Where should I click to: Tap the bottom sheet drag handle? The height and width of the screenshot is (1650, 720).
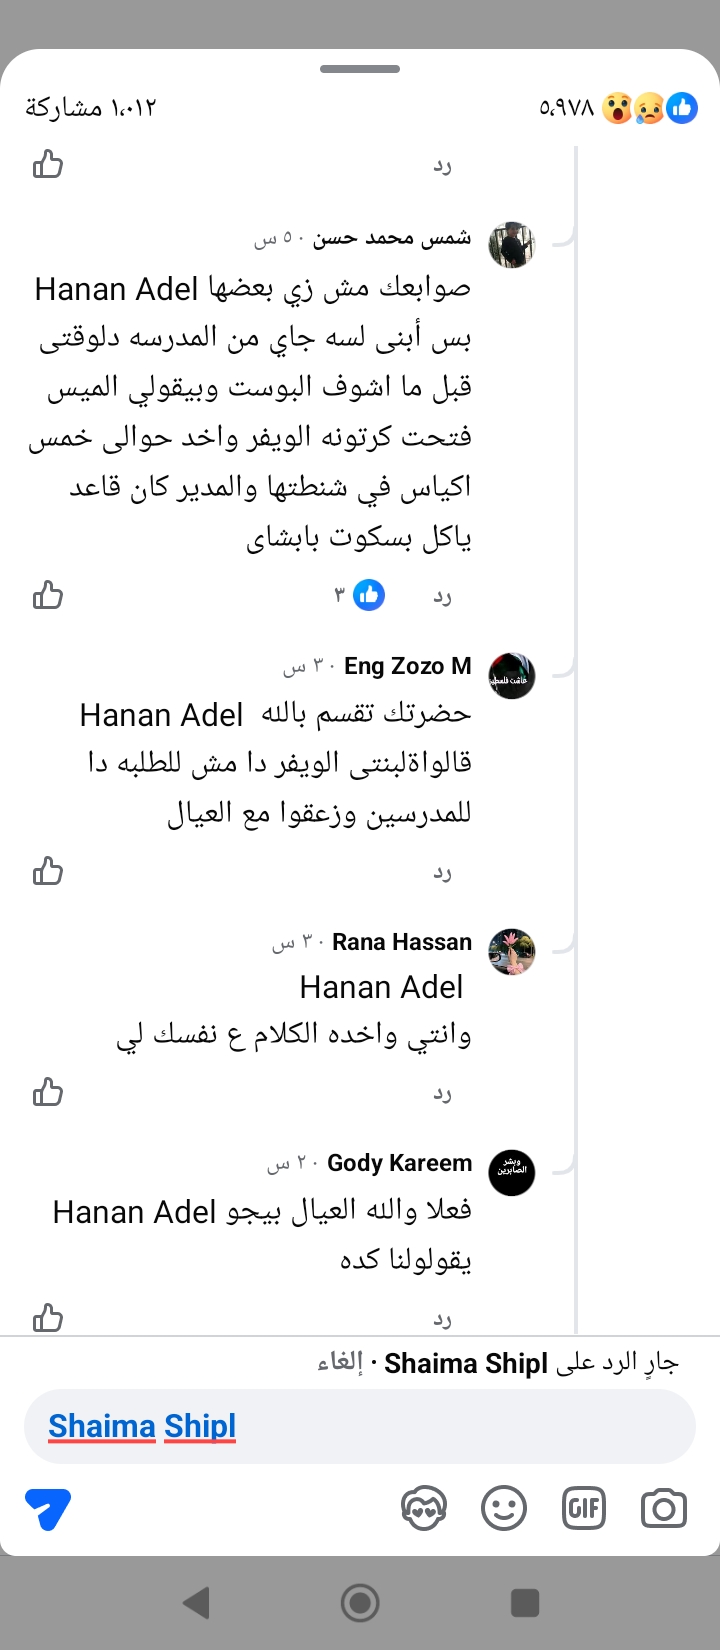pyautogui.click(x=360, y=69)
